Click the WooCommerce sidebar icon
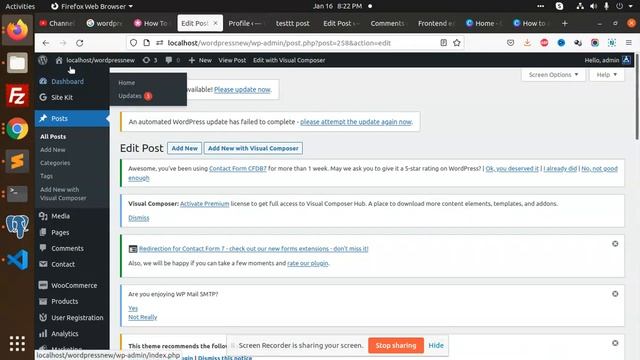This screenshot has height=360, width=640. [x=43, y=285]
